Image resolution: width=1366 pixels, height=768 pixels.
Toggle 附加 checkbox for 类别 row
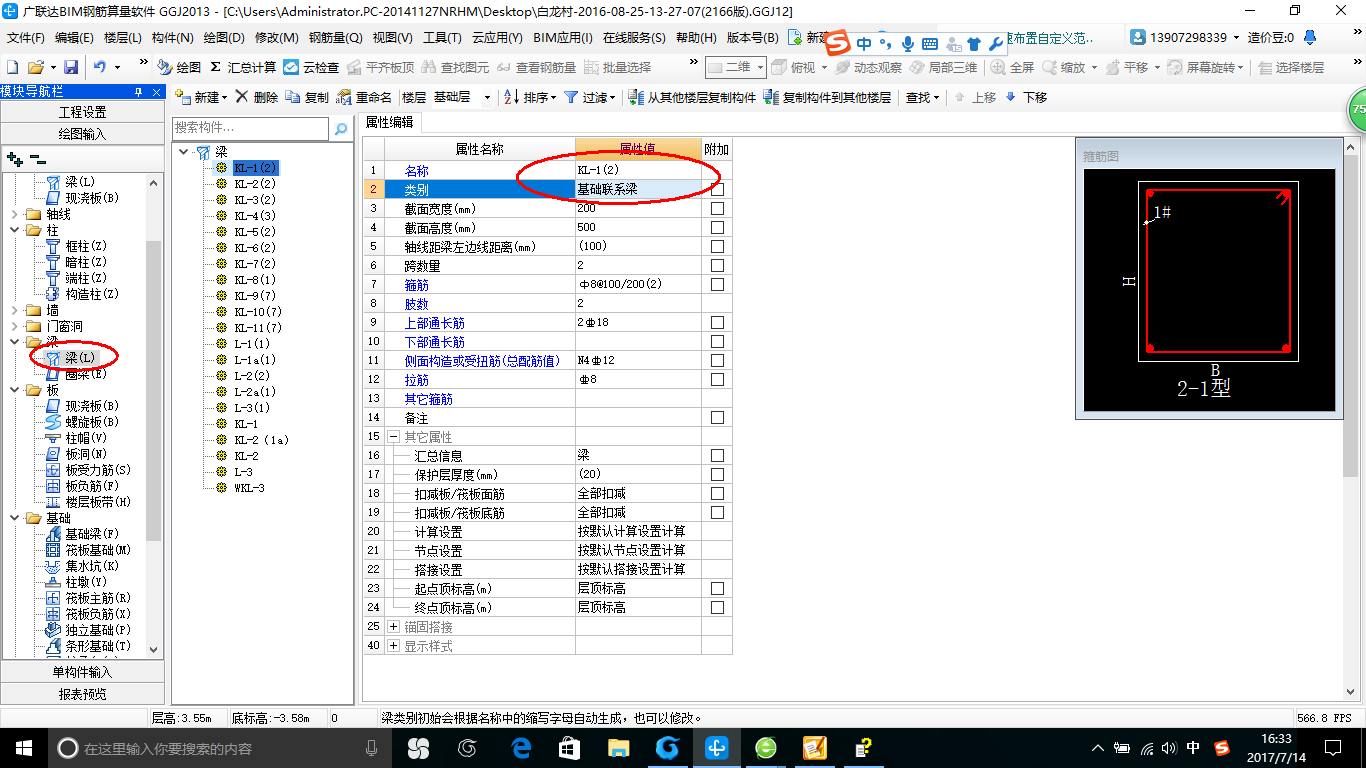(x=717, y=189)
